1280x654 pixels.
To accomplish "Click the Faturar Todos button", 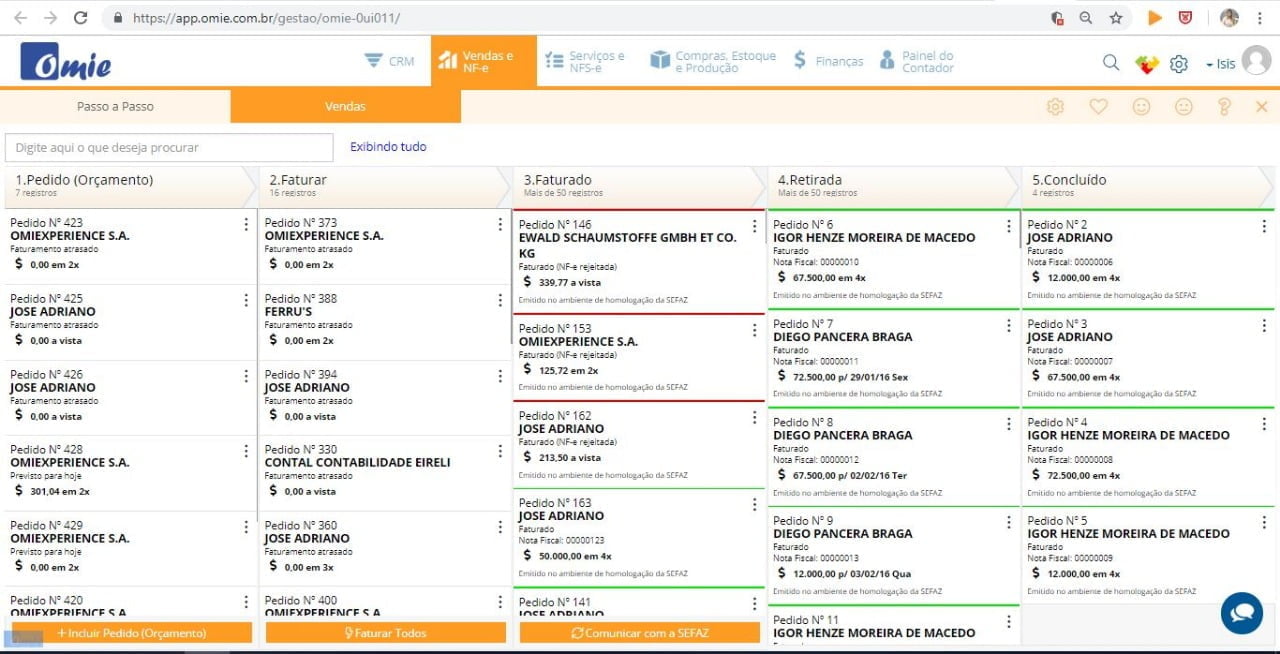I will click(386, 633).
